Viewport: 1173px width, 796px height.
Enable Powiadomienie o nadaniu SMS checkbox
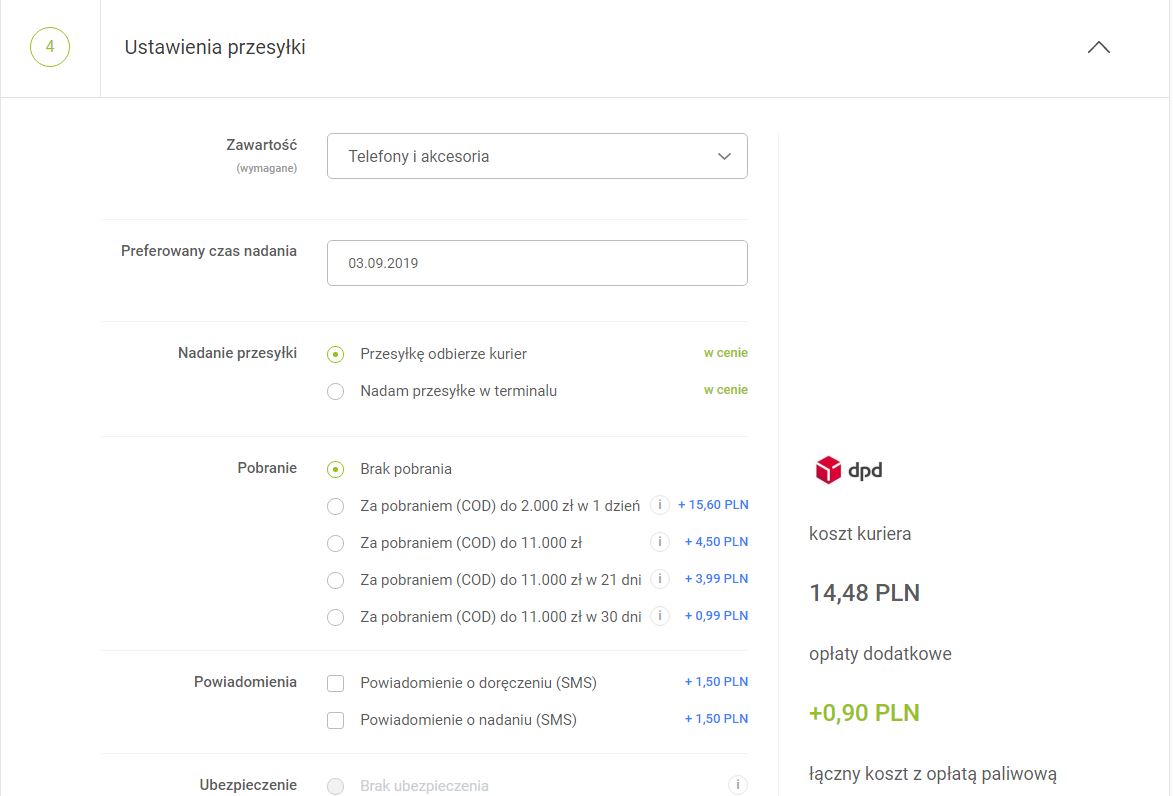pos(336,721)
